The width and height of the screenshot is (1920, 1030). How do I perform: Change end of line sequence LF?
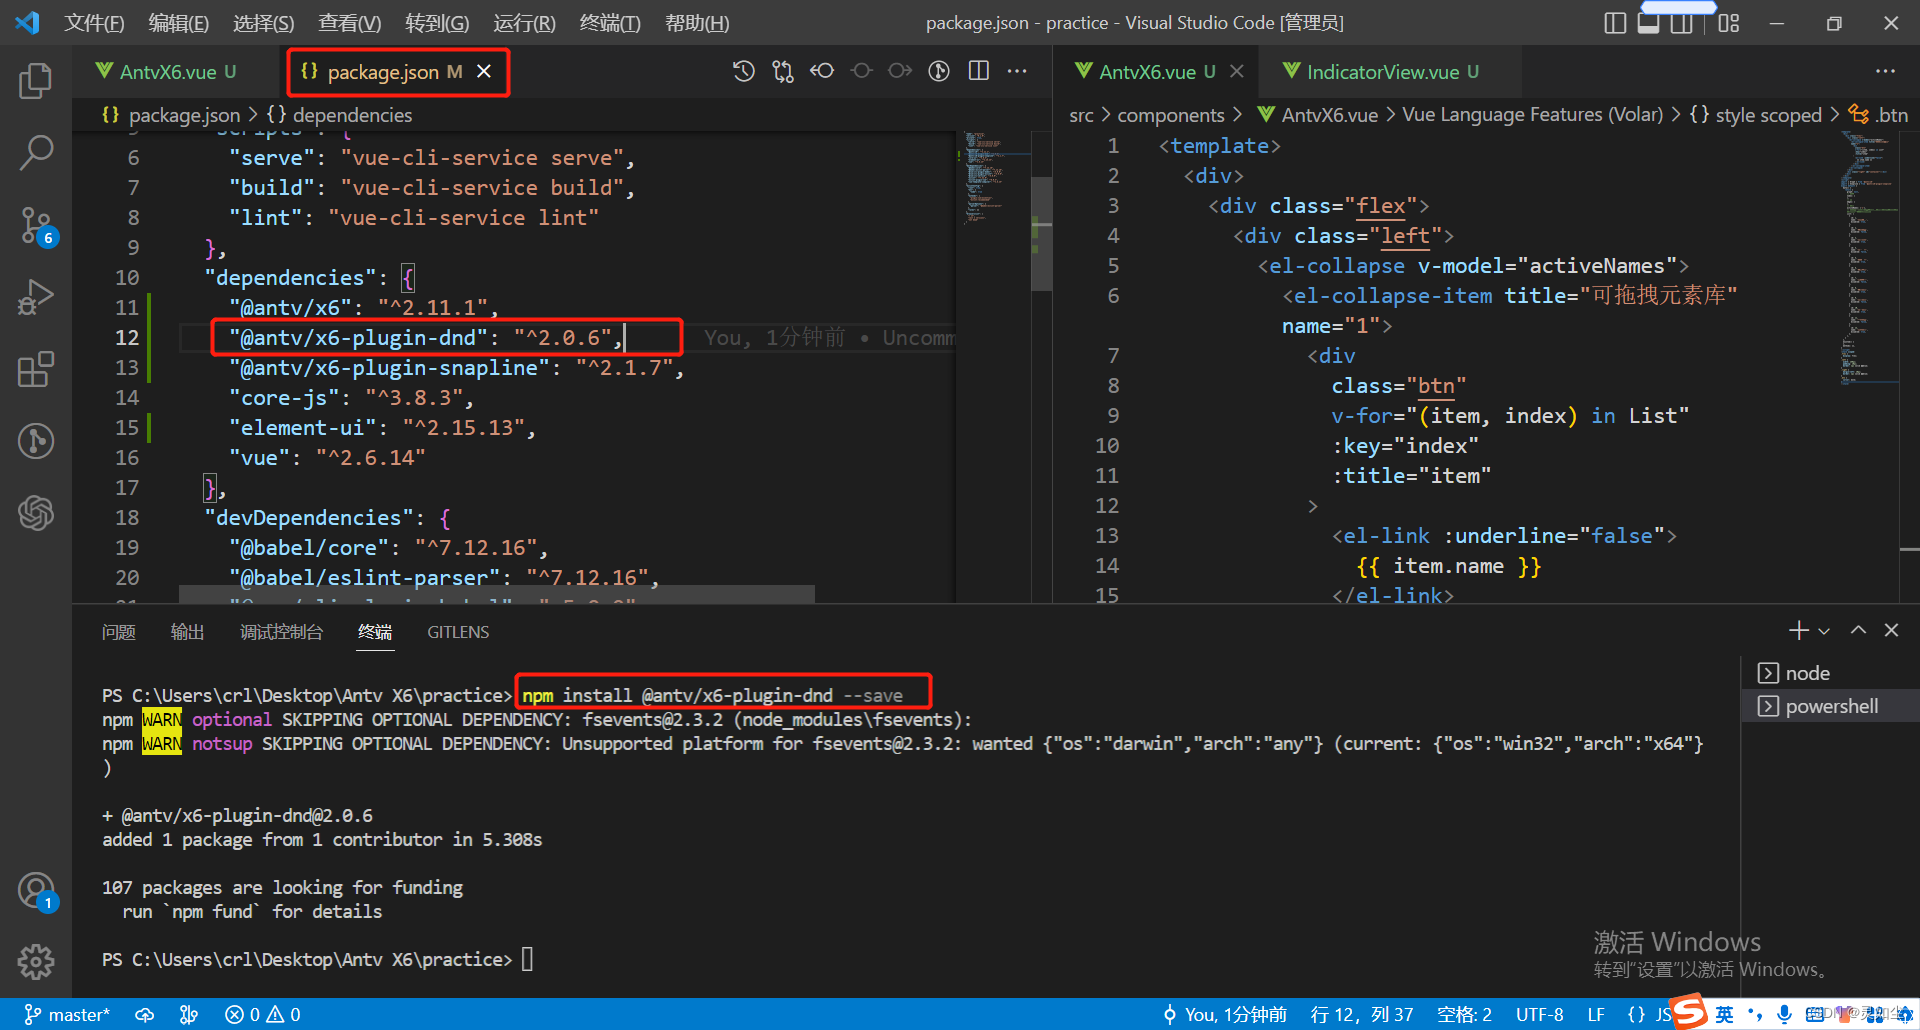pyautogui.click(x=1596, y=1015)
